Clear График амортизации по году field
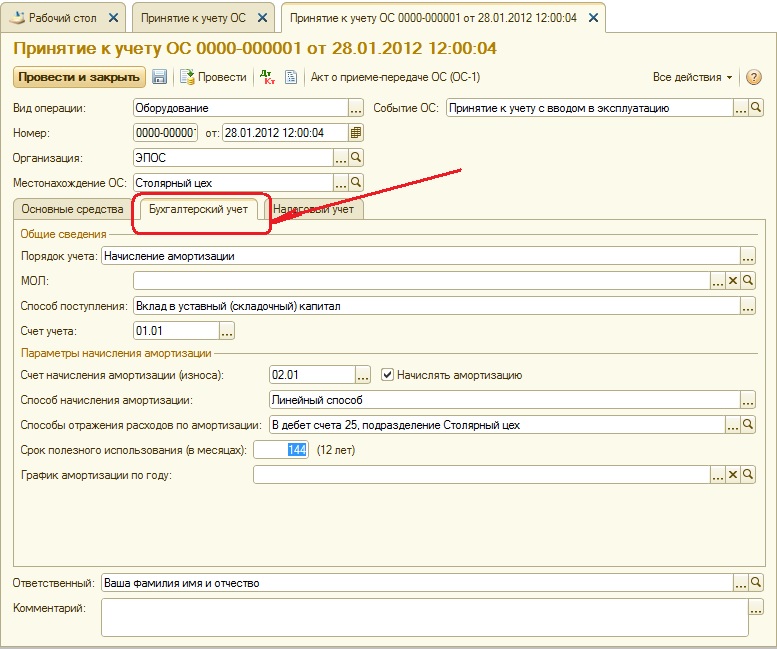777x649 pixels. [733, 475]
